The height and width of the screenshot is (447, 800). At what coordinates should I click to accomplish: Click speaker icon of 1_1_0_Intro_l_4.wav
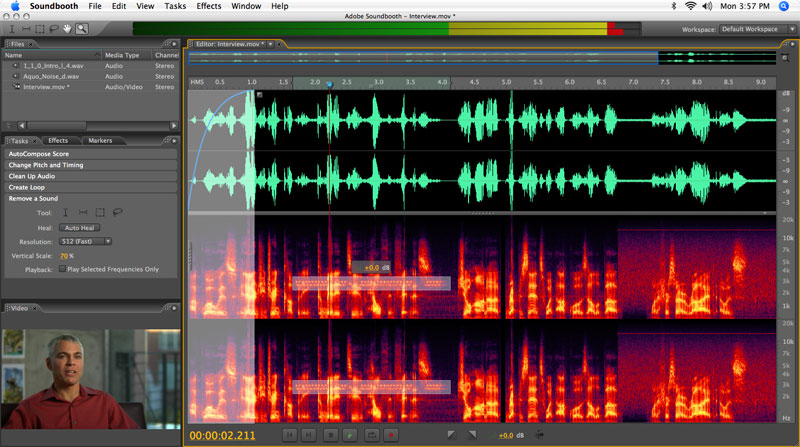(16, 66)
